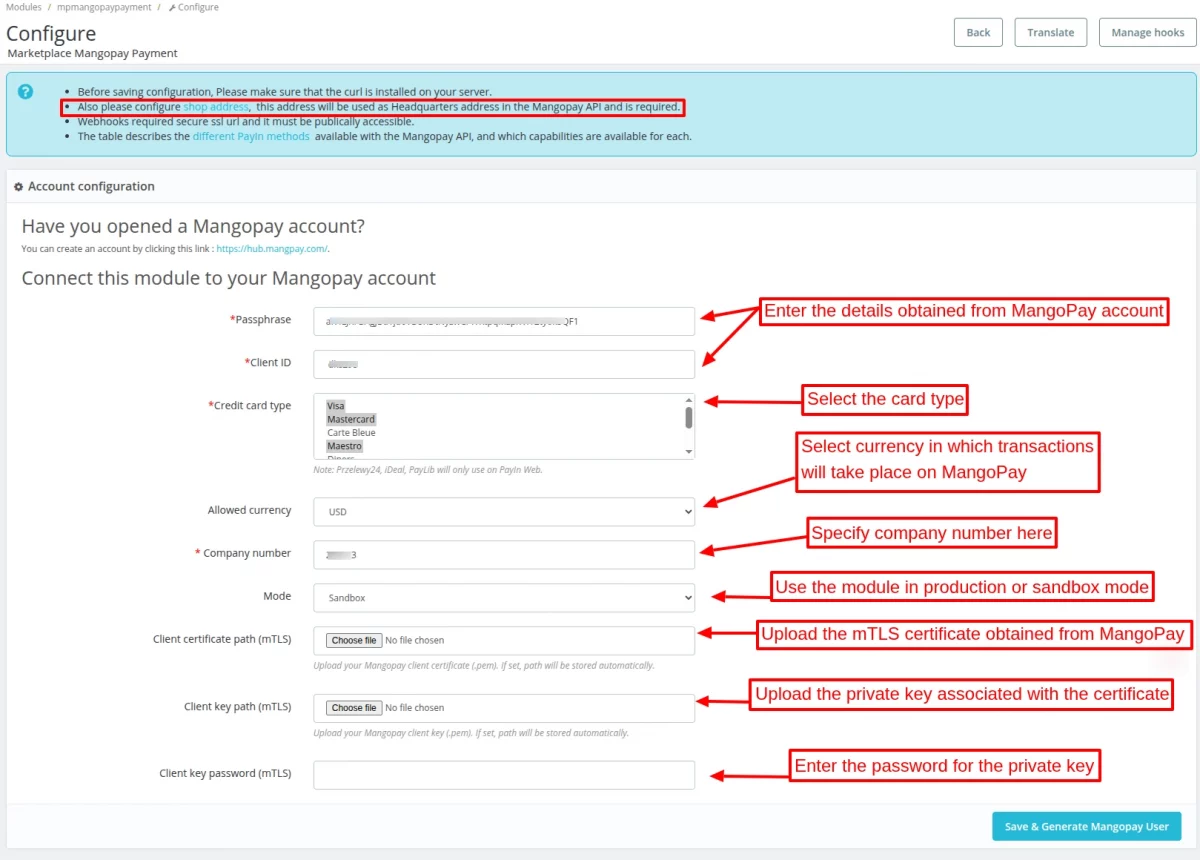Click the Client key password (mTLS) label
Screen dimensions: 1200x860
click(225, 773)
